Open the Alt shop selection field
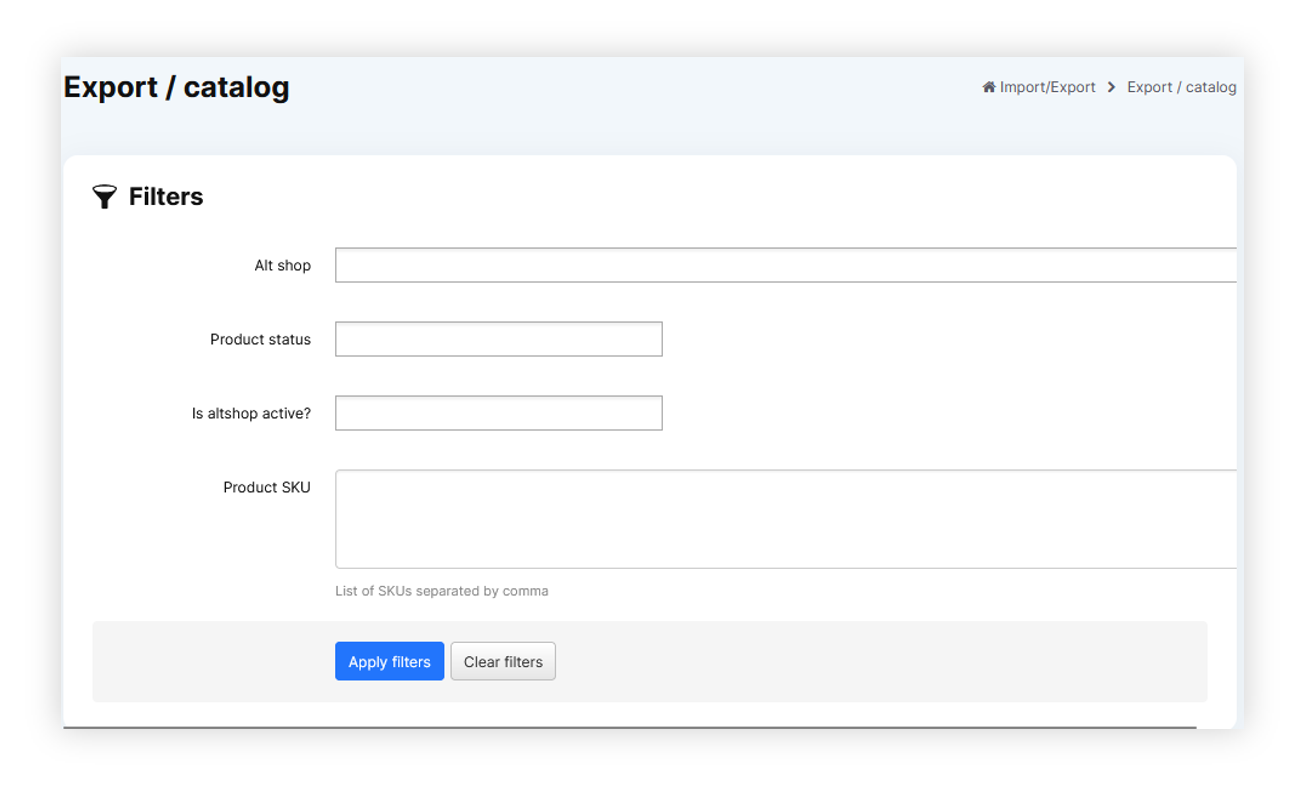This screenshot has width=1310, height=789. coord(785,265)
